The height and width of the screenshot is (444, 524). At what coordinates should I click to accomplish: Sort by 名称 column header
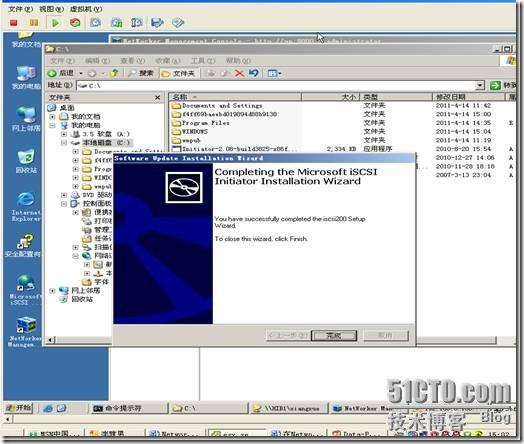pos(236,97)
